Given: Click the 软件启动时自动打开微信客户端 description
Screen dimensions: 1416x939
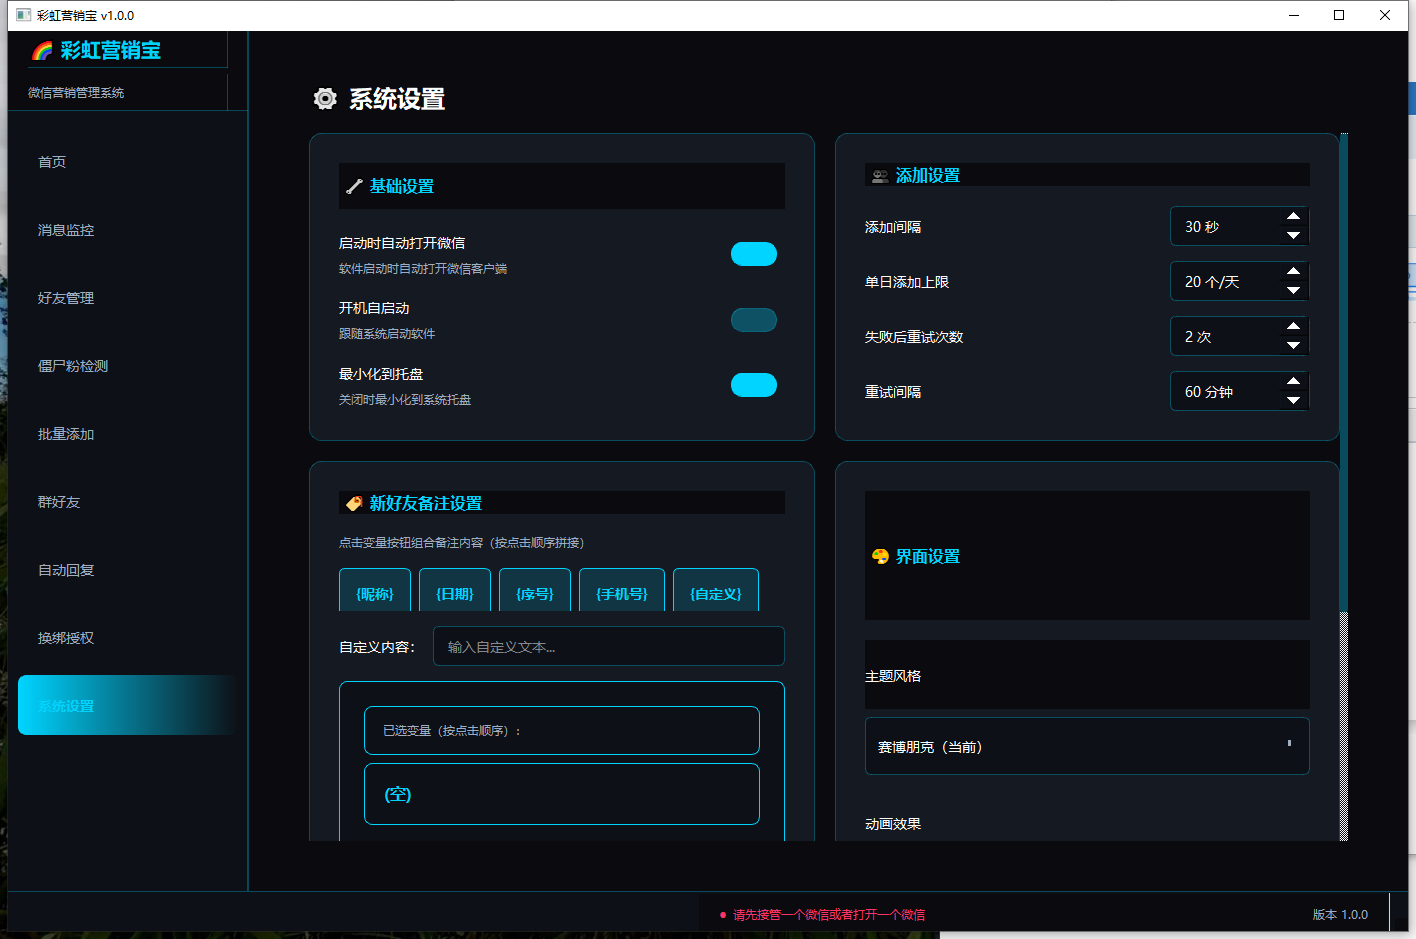Looking at the screenshot, I should click(x=423, y=269).
